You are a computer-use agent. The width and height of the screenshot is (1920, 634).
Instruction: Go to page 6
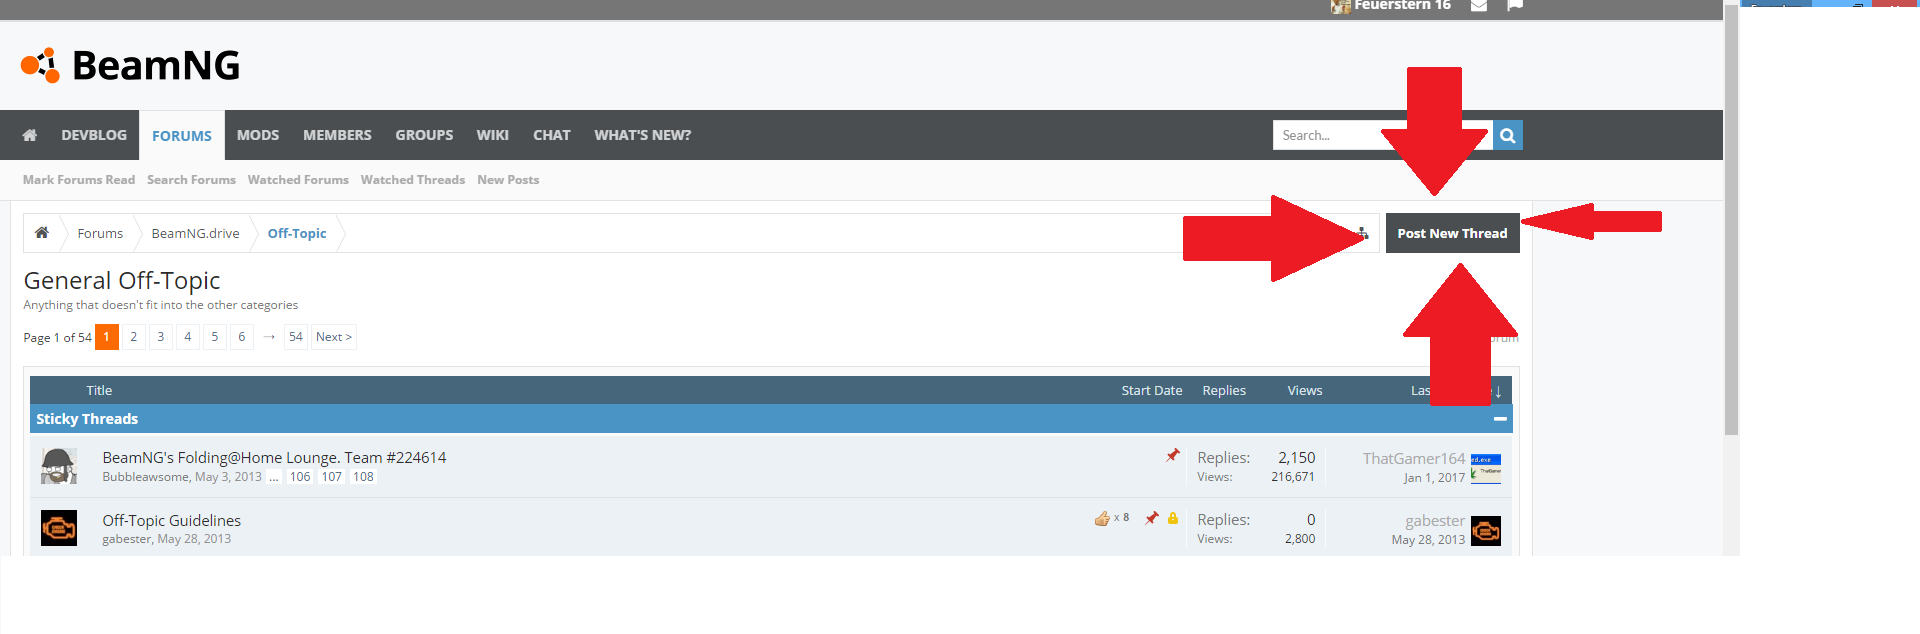coord(242,337)
